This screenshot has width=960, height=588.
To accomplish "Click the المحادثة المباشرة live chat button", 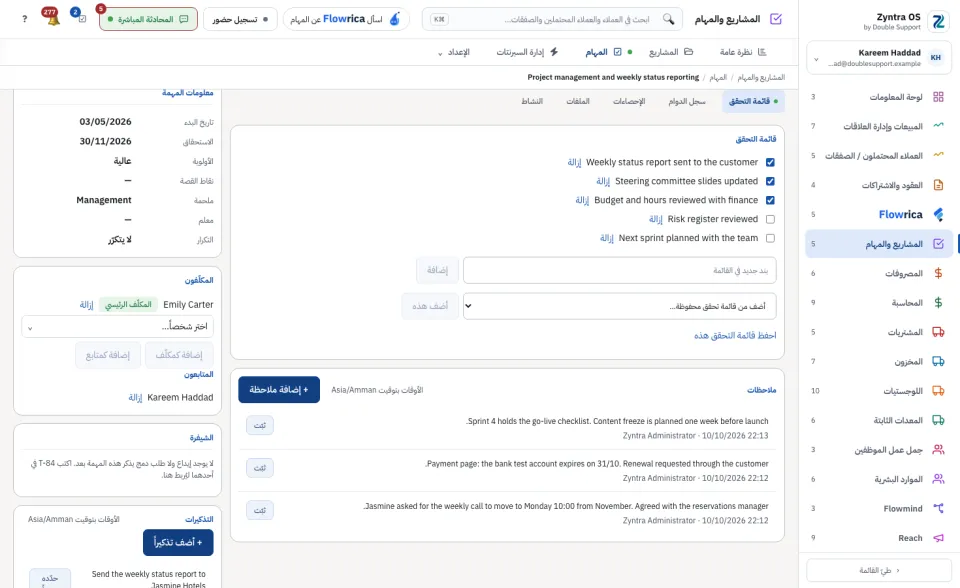I will tap(148, 19).
